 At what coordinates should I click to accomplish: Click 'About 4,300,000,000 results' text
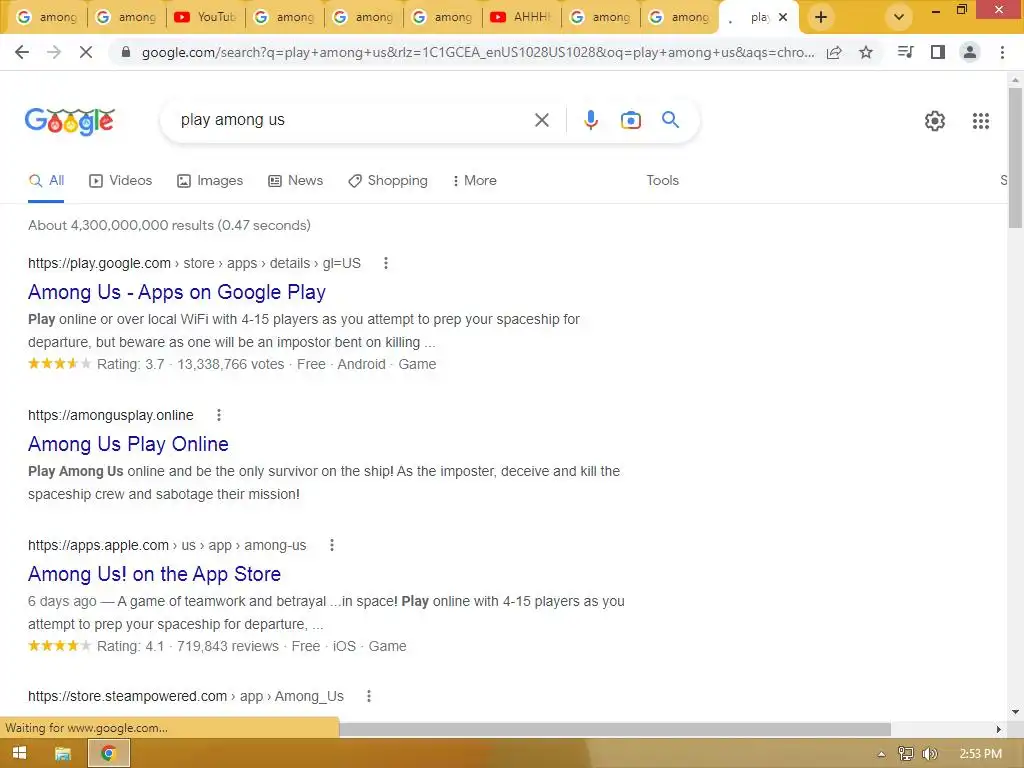coord(121,225)
